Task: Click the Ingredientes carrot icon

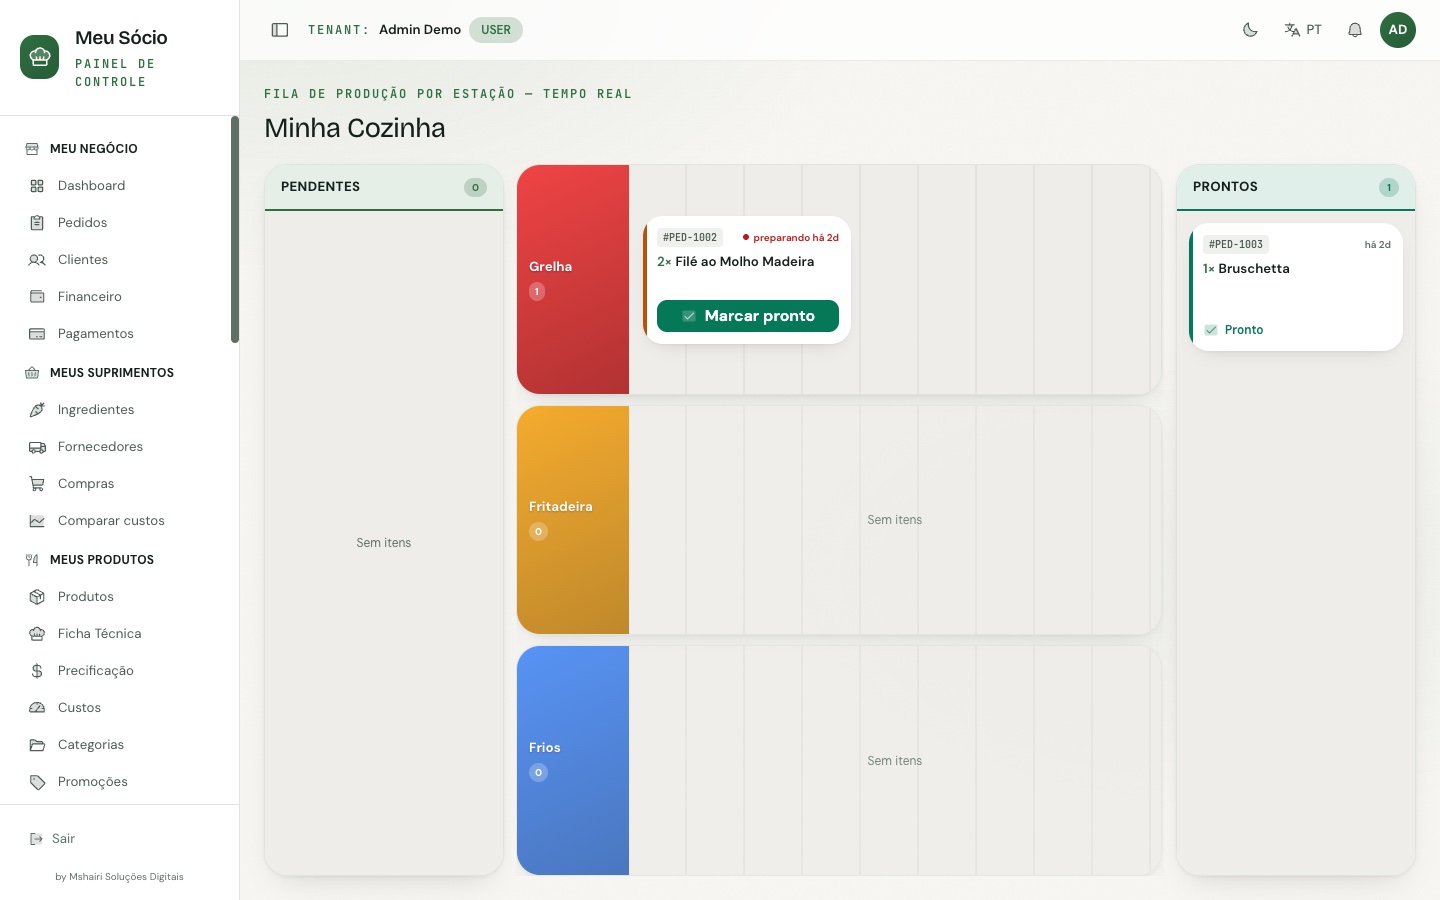Action: pos(37,410)
